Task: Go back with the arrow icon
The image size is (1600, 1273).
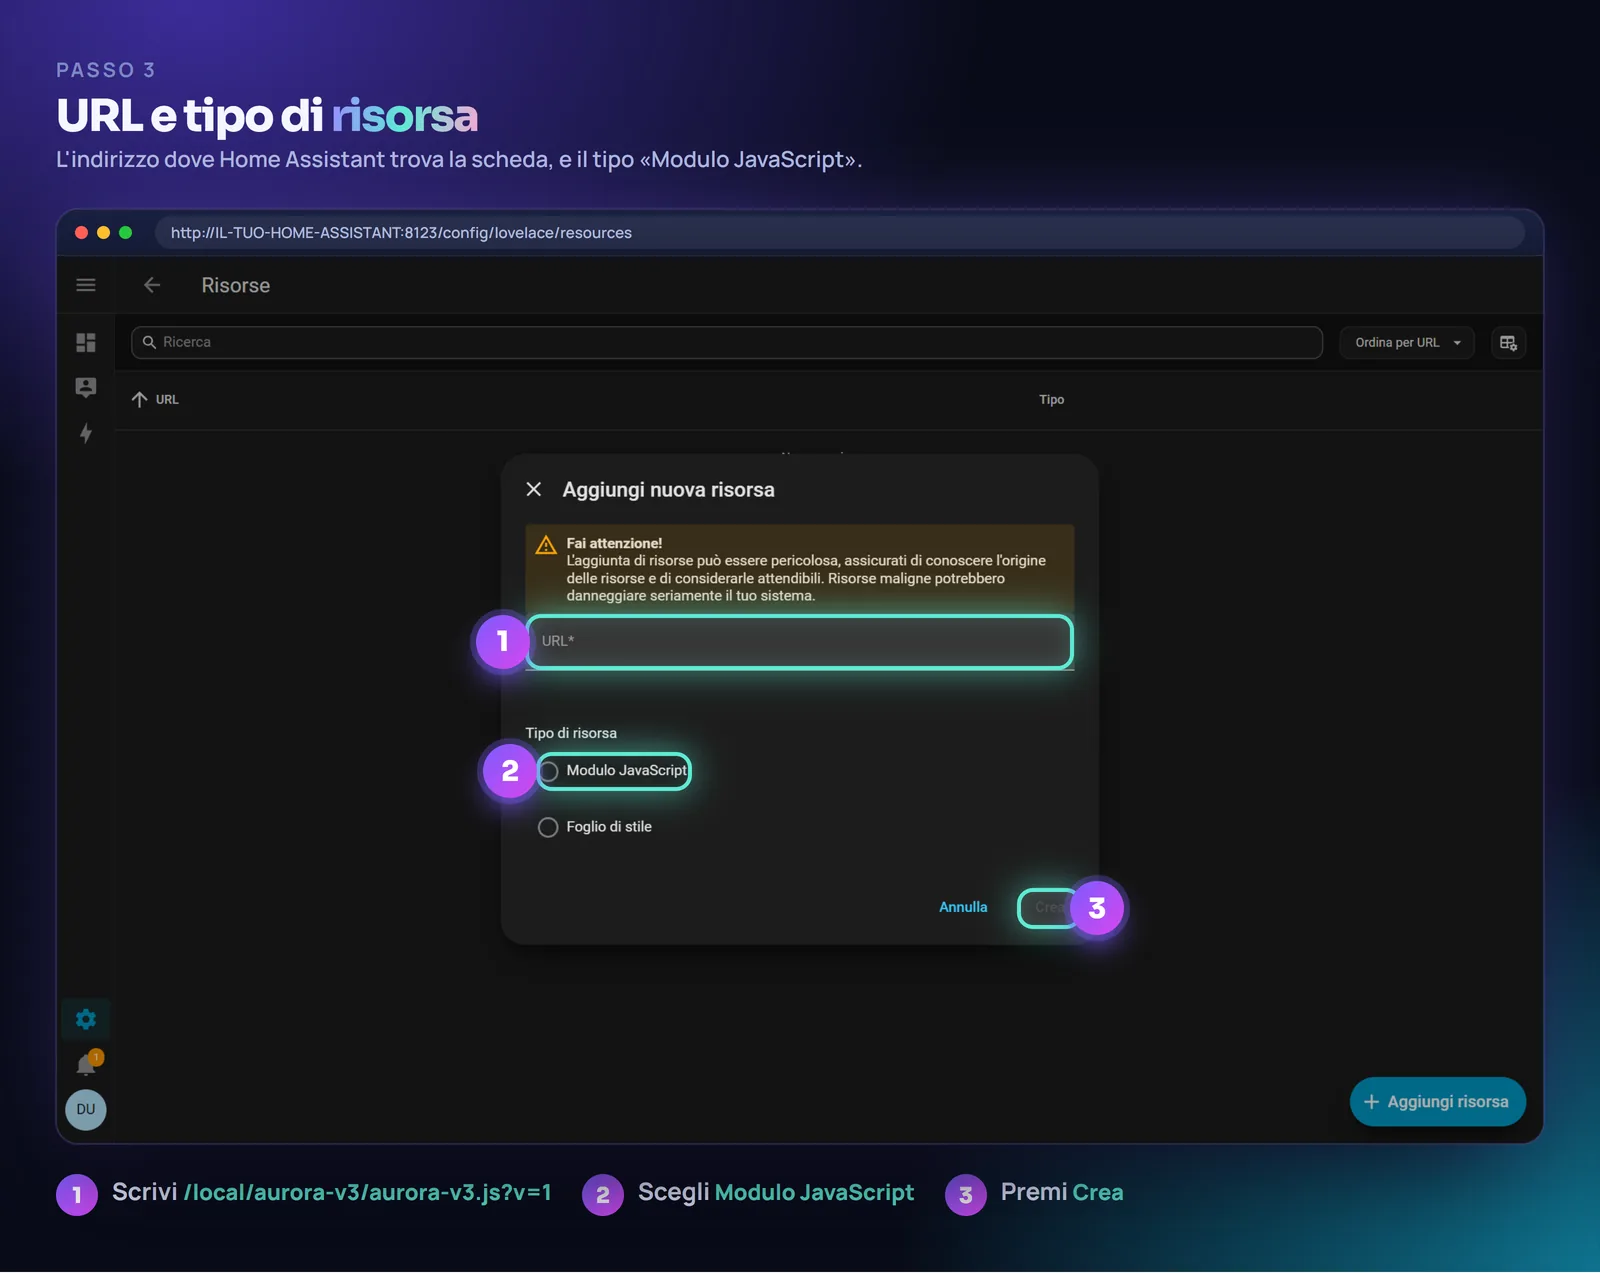Action: coord(152,285)
